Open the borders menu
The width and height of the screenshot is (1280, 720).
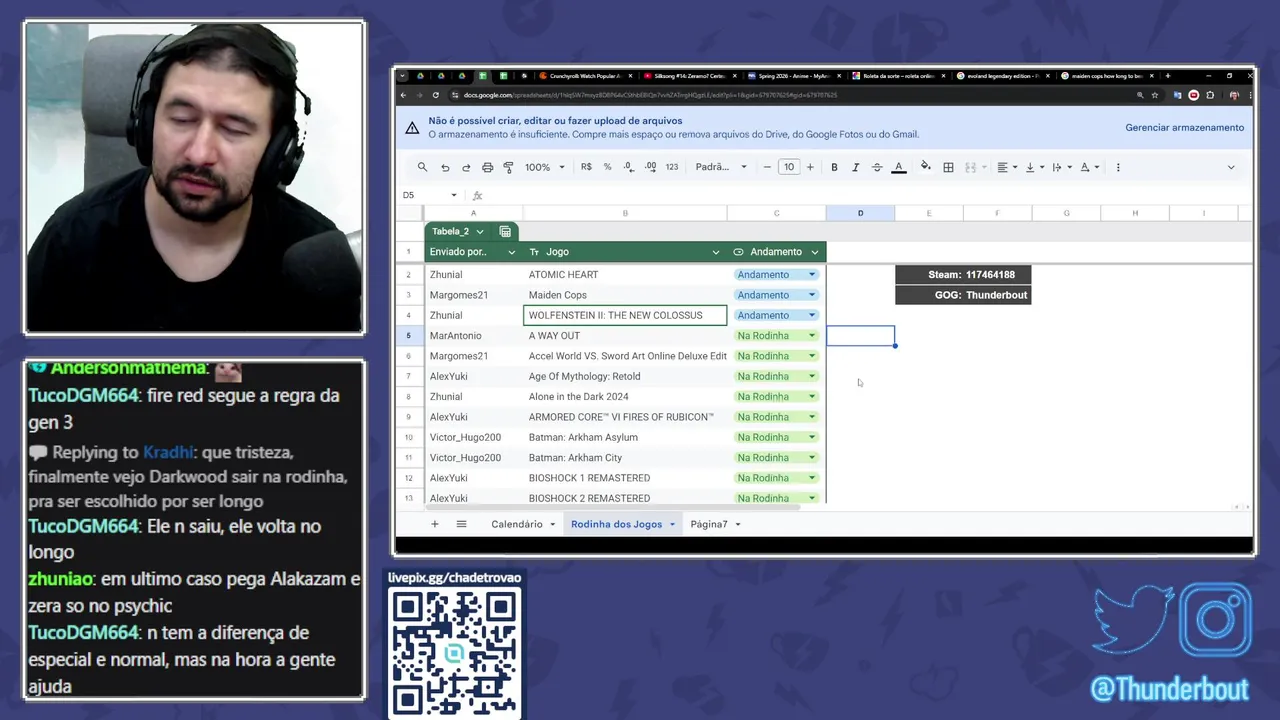point(948,167)
